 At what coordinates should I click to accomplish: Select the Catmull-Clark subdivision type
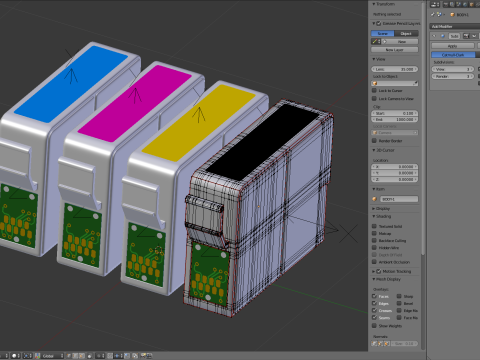453,55
